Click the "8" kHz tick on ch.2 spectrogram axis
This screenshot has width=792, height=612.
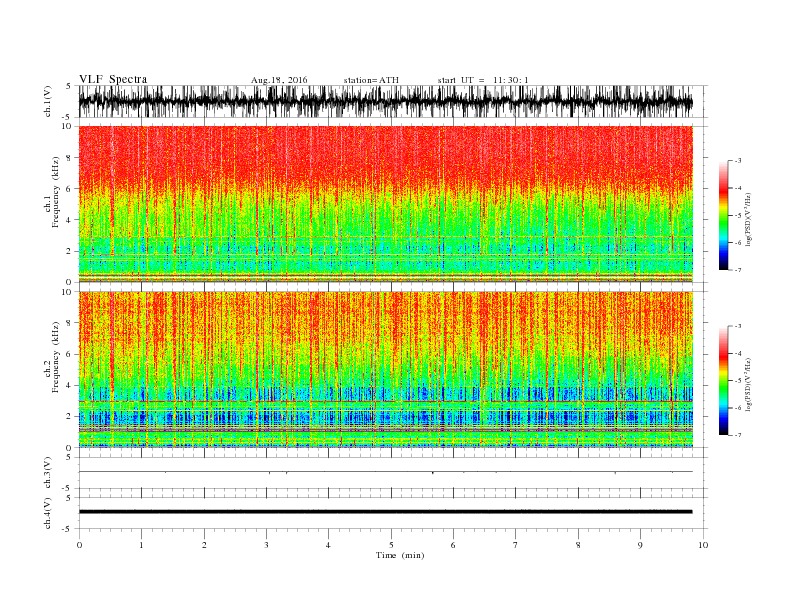[69, 323]
